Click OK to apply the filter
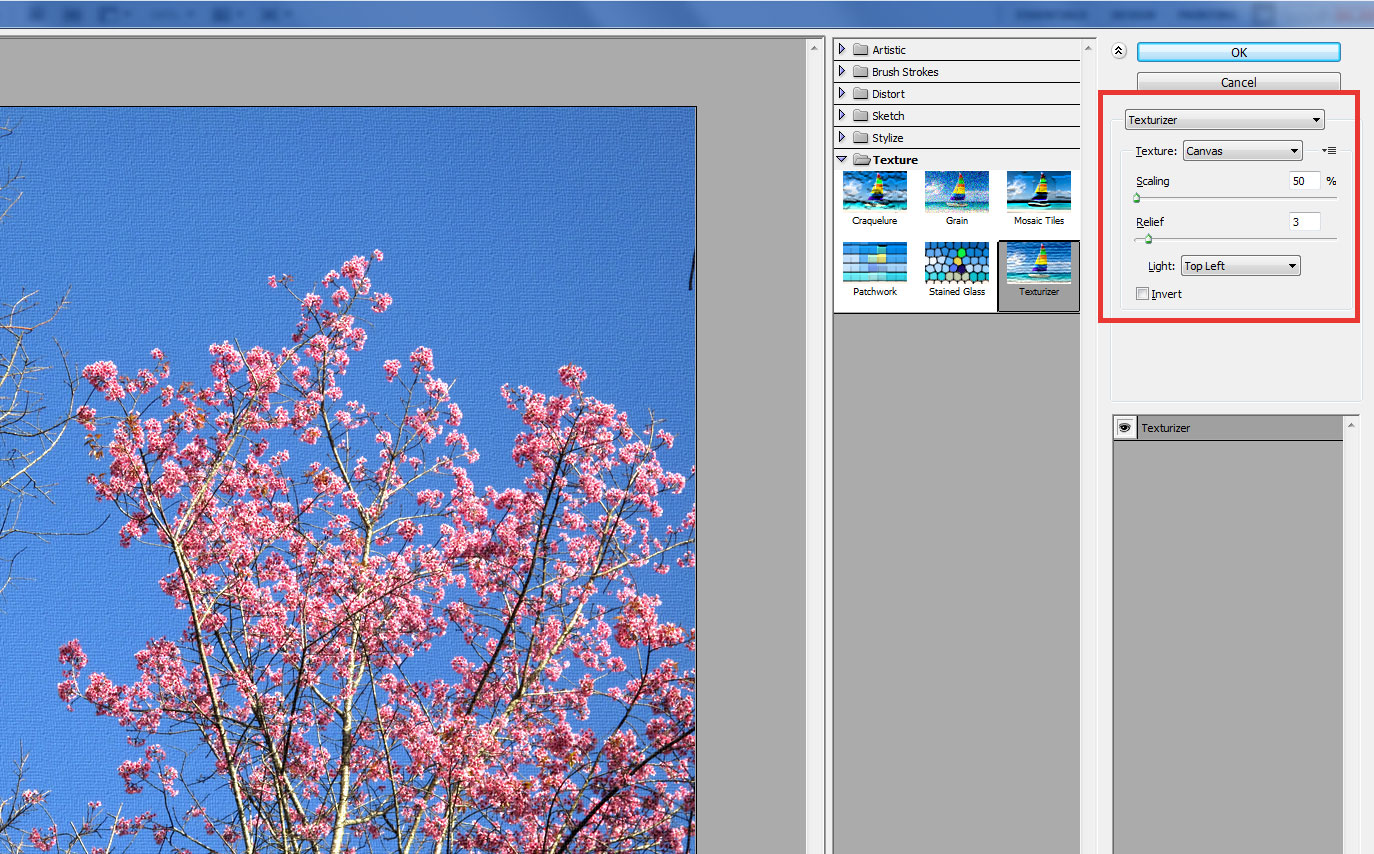 [x=1238, y=53]
